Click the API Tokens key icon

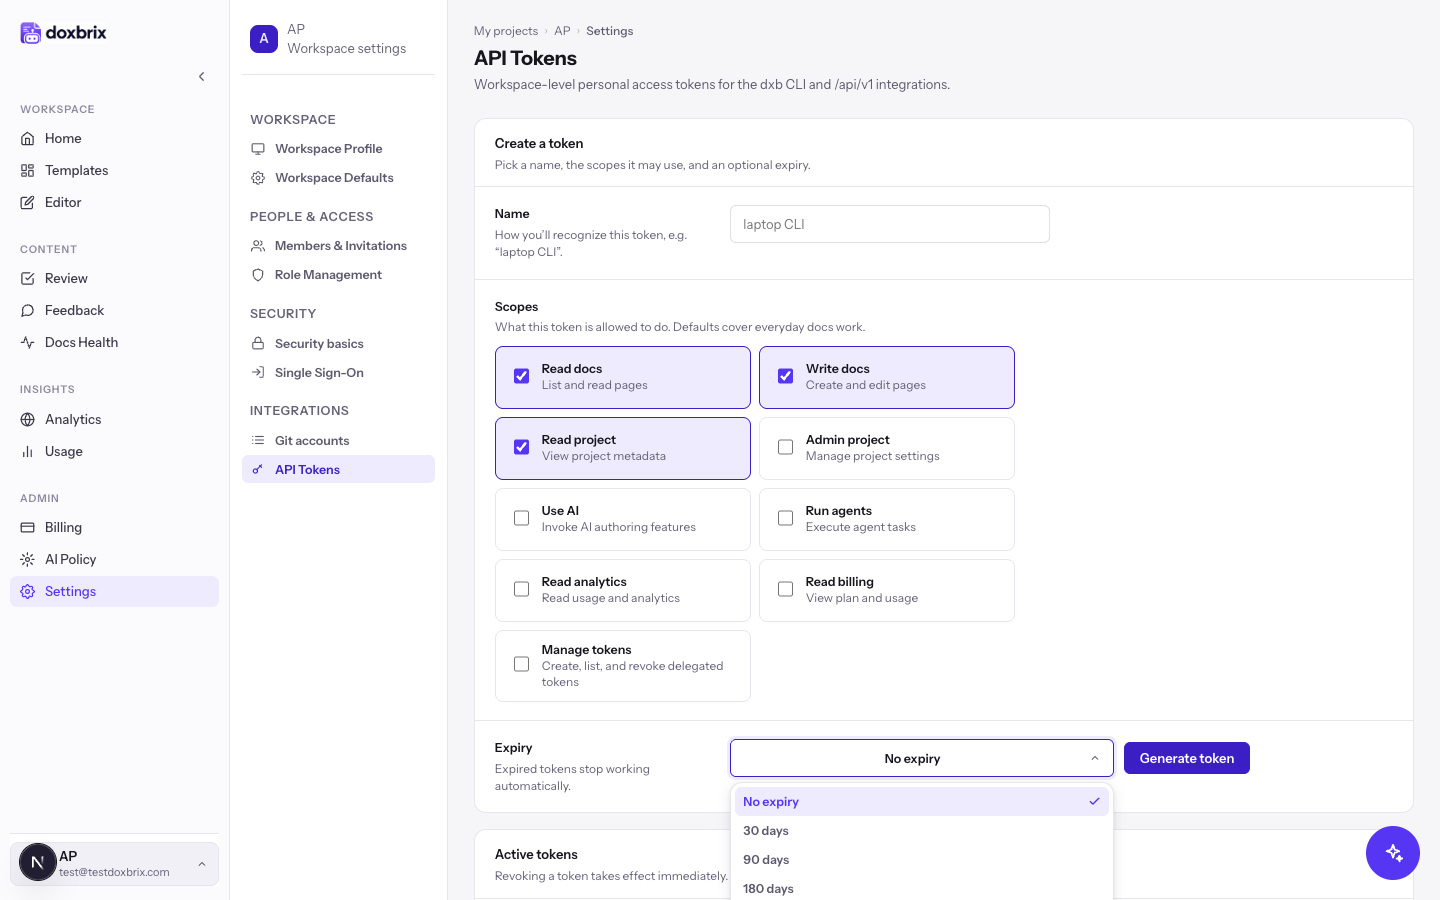pyautogui.click(x=258, y=469)
